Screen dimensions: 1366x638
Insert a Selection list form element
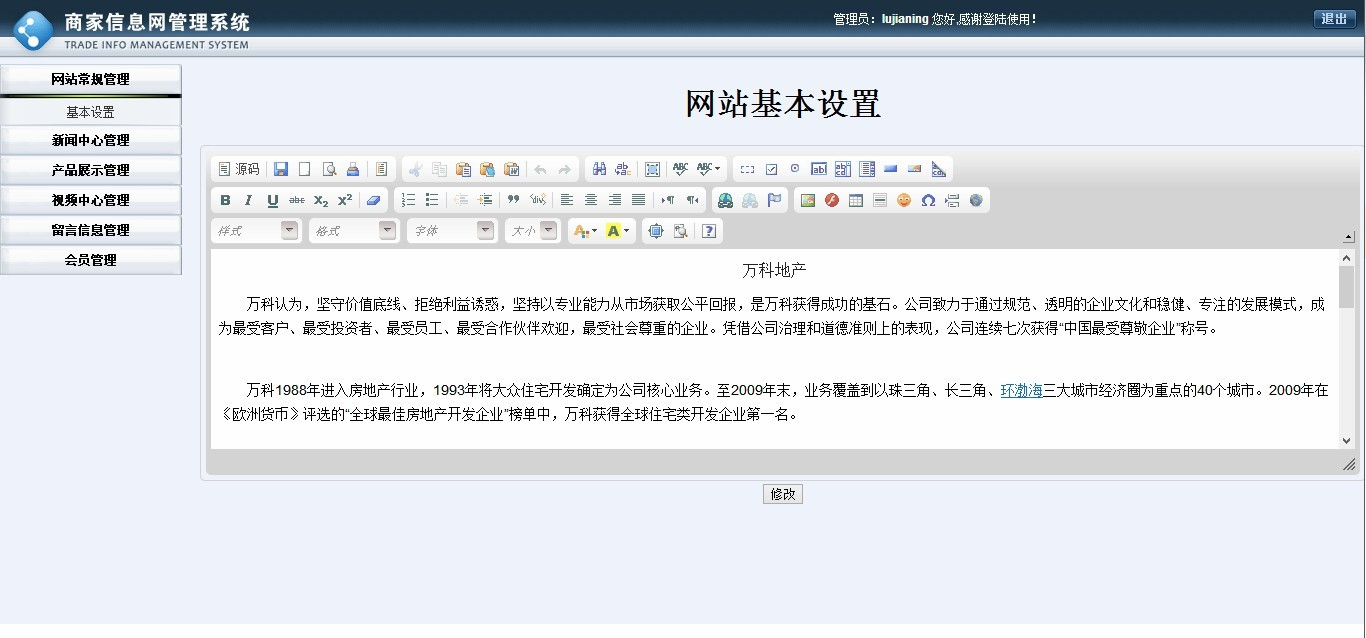867,169
